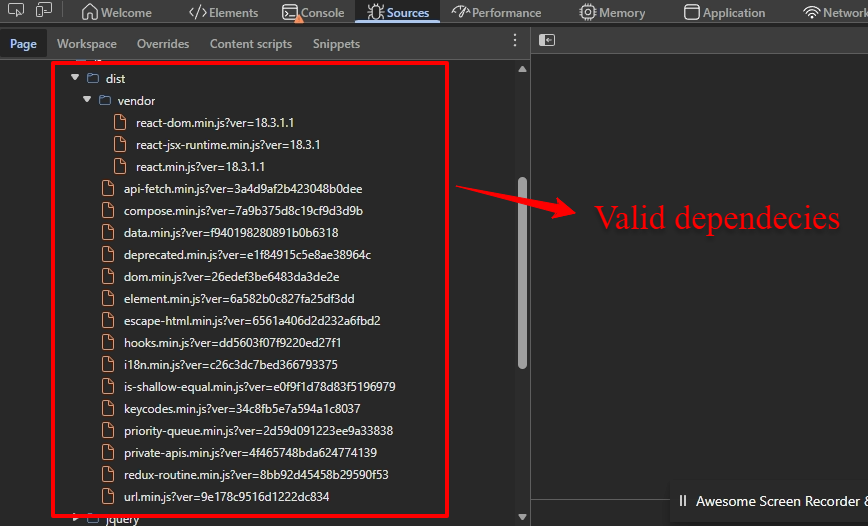
Task: Open the Application tab
Action: pyautogui.click(x=724, y=12)
